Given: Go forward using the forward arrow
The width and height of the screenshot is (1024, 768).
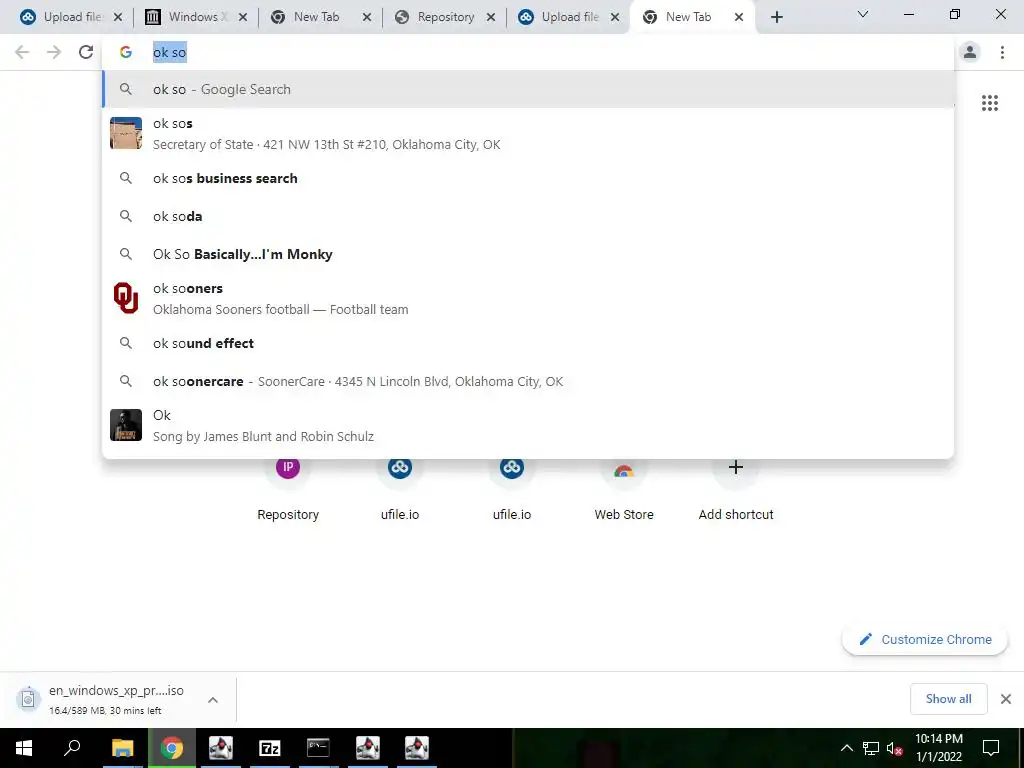Looking at the screenshot, I should pyautogui.click(x=54, y=52).
